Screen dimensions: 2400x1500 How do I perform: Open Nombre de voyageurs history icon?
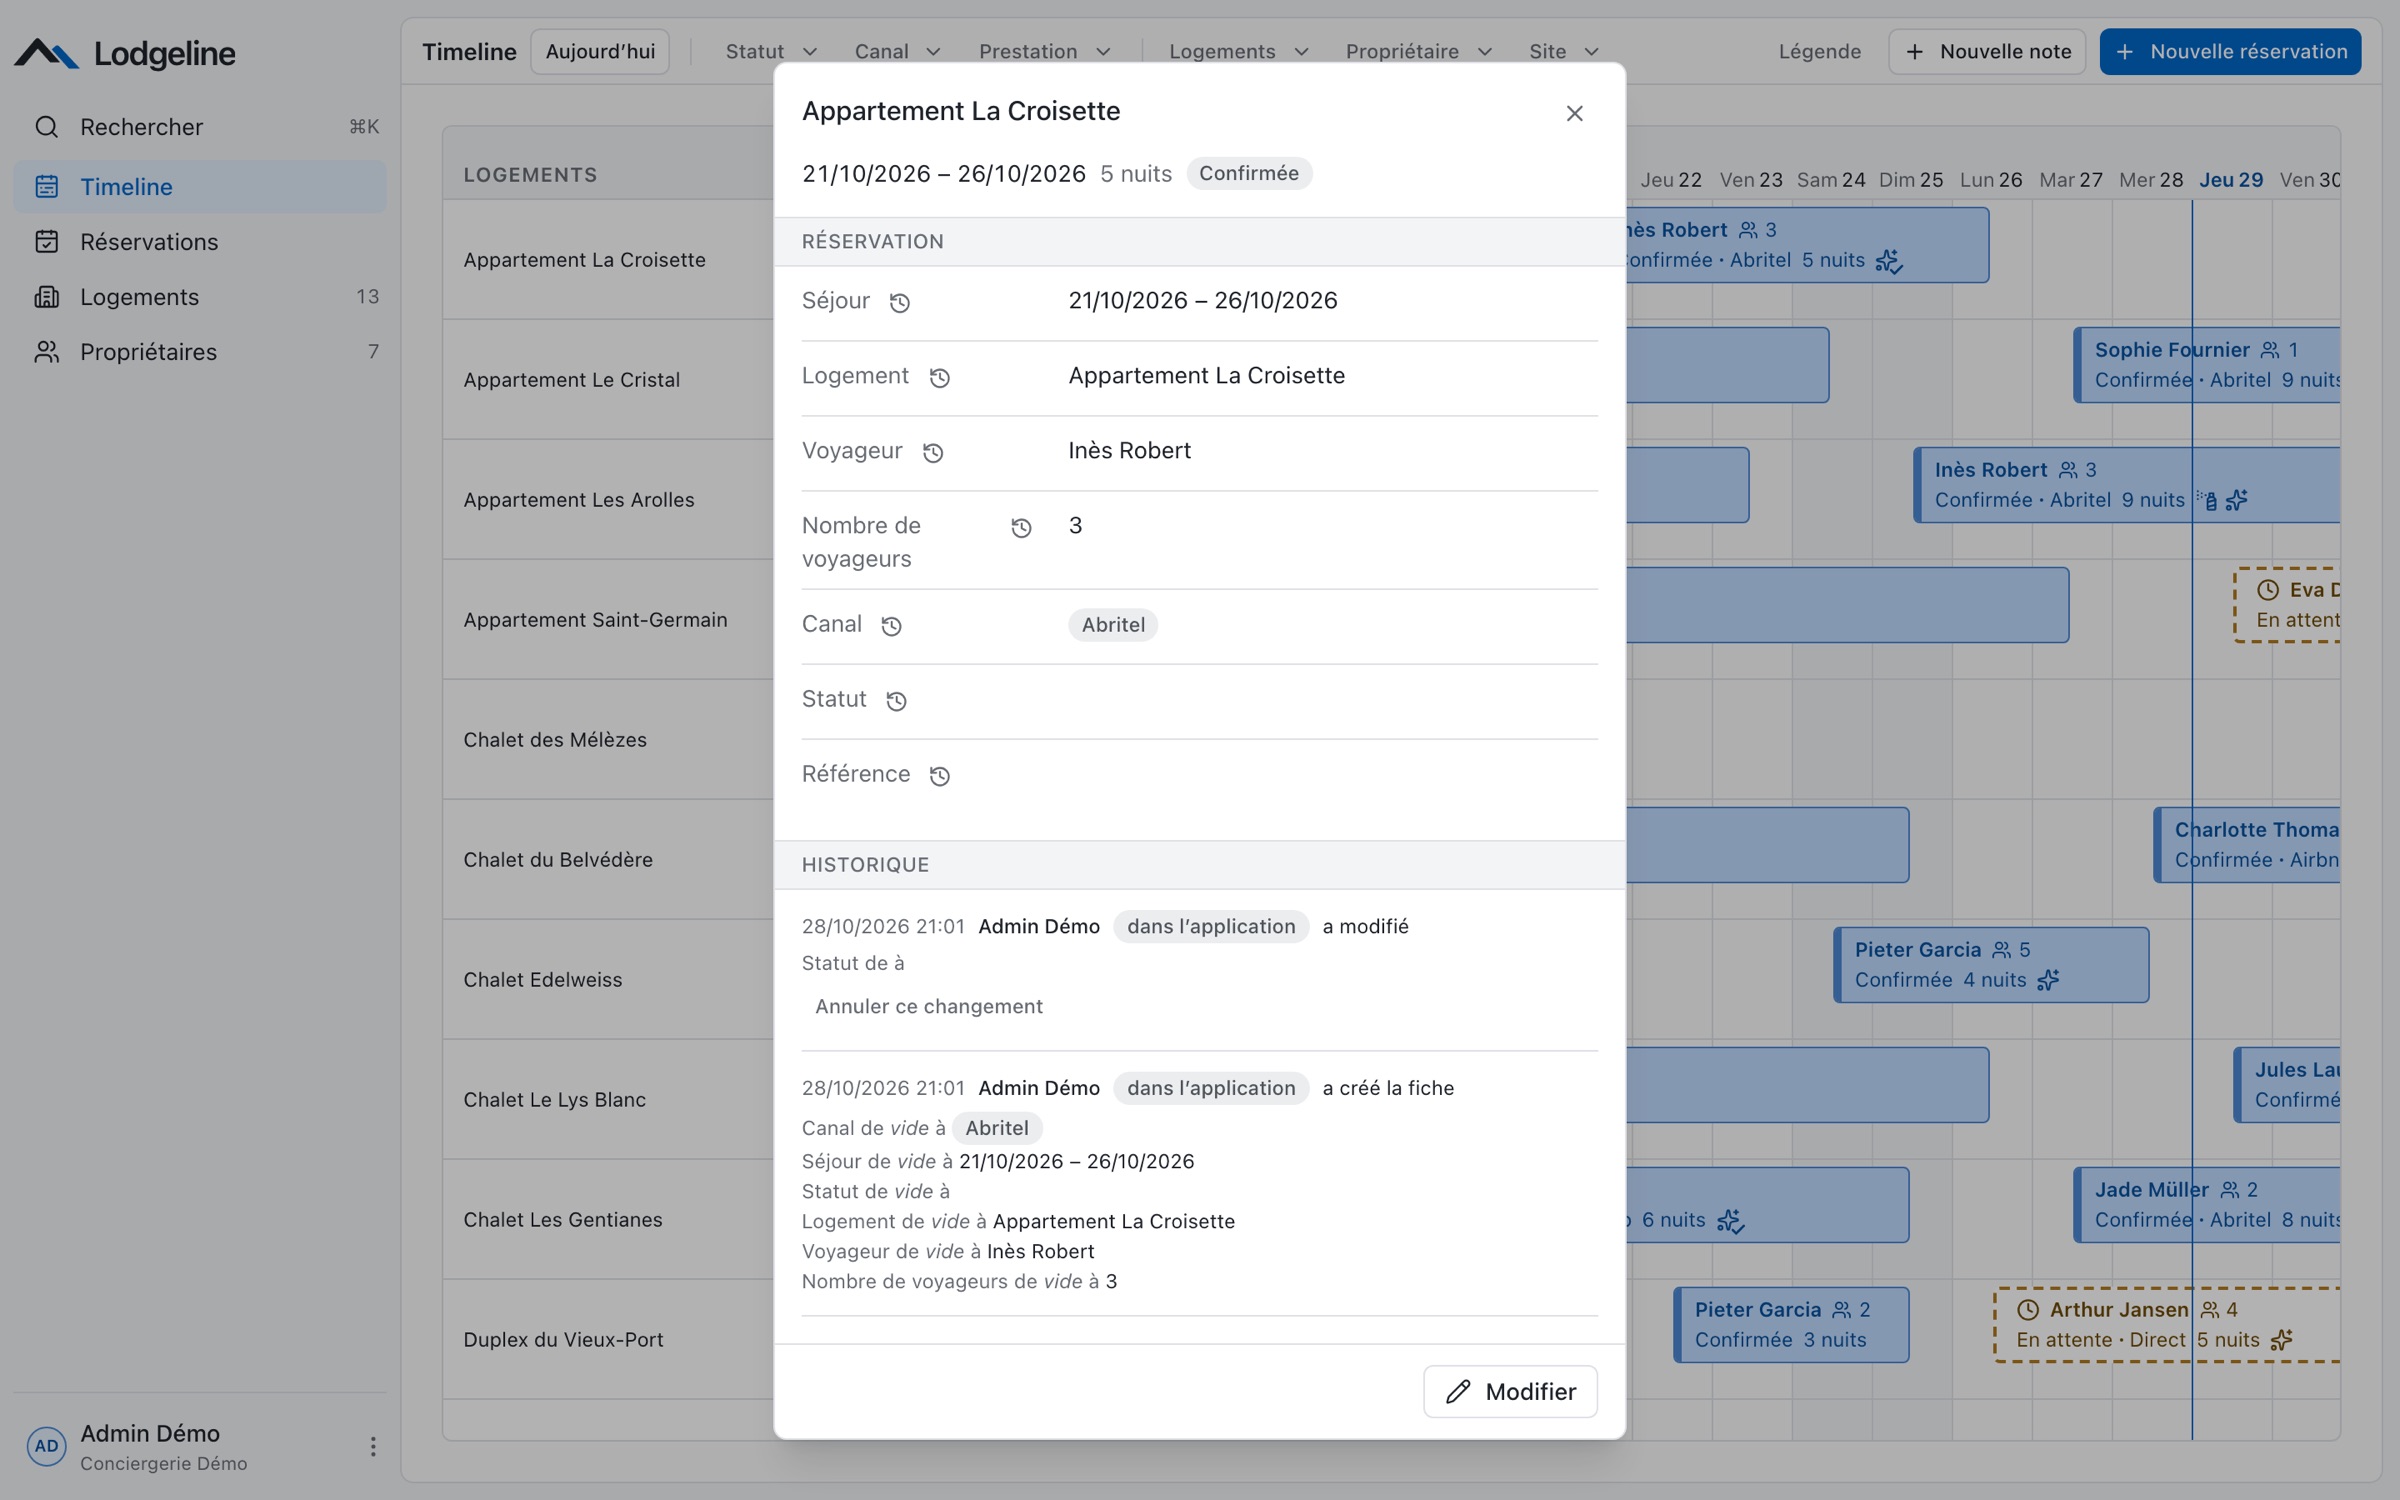[x=1021, y=527]
